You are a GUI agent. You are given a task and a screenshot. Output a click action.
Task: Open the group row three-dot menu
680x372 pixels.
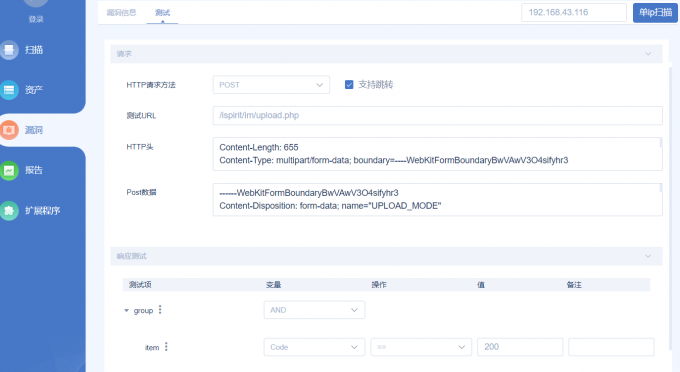click(160, 310)
